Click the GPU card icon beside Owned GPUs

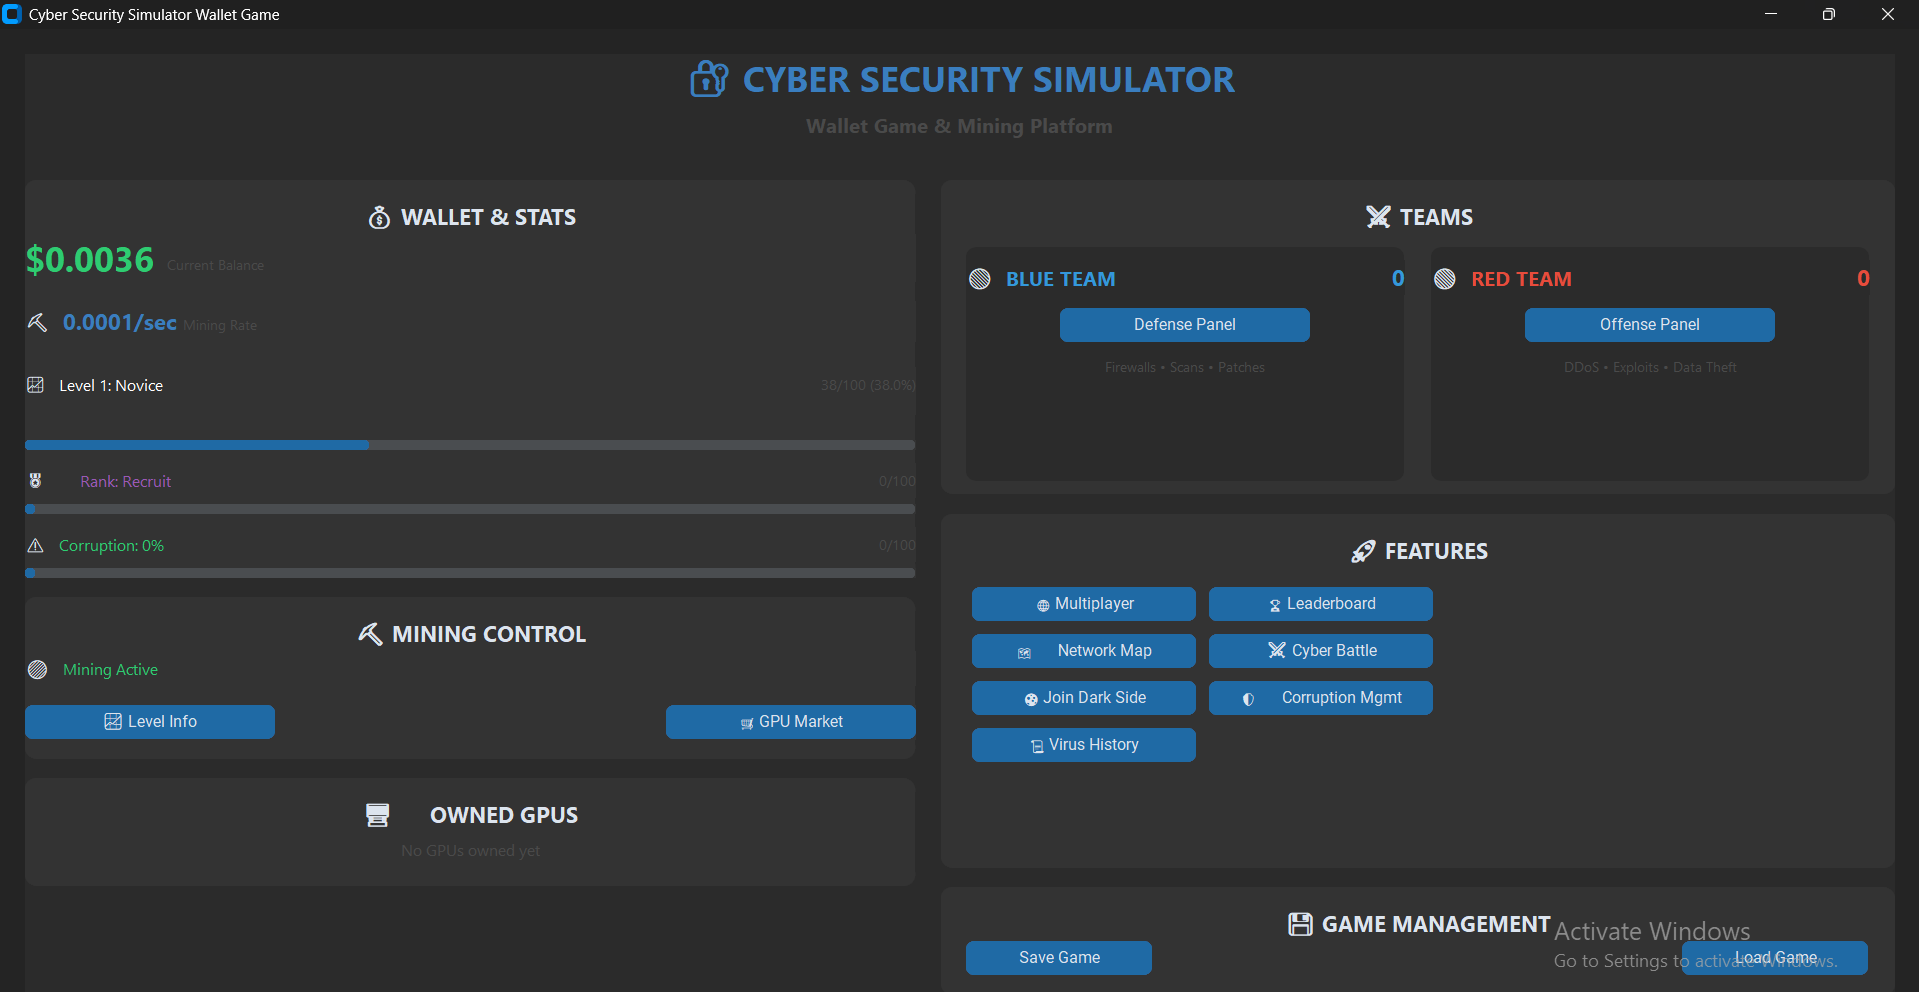pyautogui.click(x=377, y=815)
